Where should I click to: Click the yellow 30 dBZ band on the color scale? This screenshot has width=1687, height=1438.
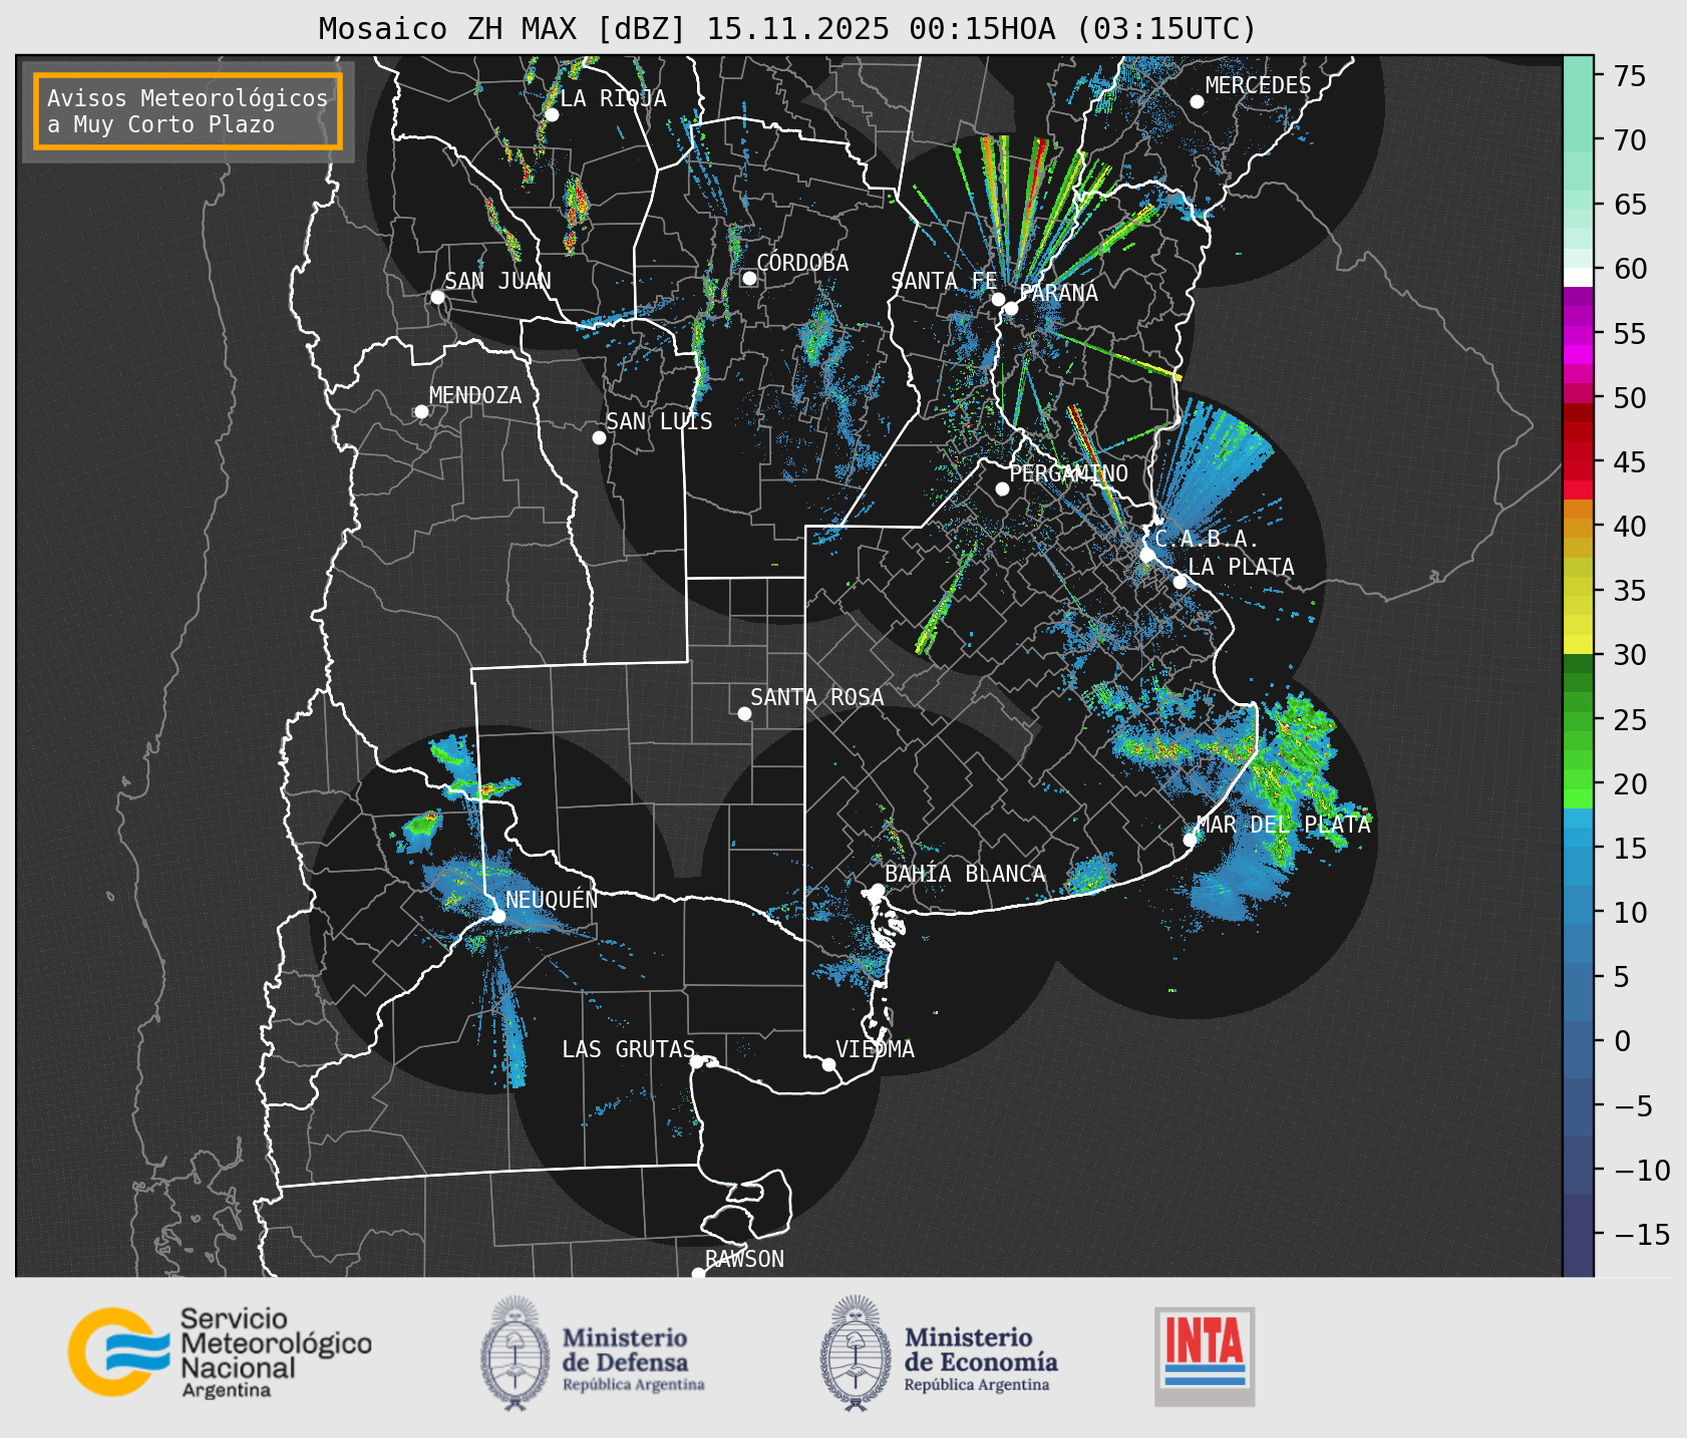pos(1577,644)
